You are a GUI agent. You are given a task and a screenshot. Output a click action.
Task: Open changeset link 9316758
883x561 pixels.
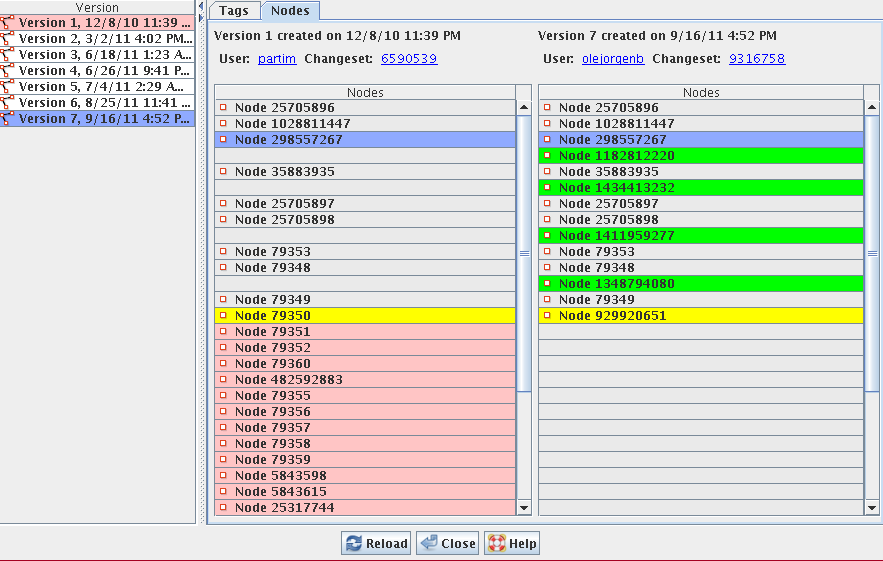[757, 59]
